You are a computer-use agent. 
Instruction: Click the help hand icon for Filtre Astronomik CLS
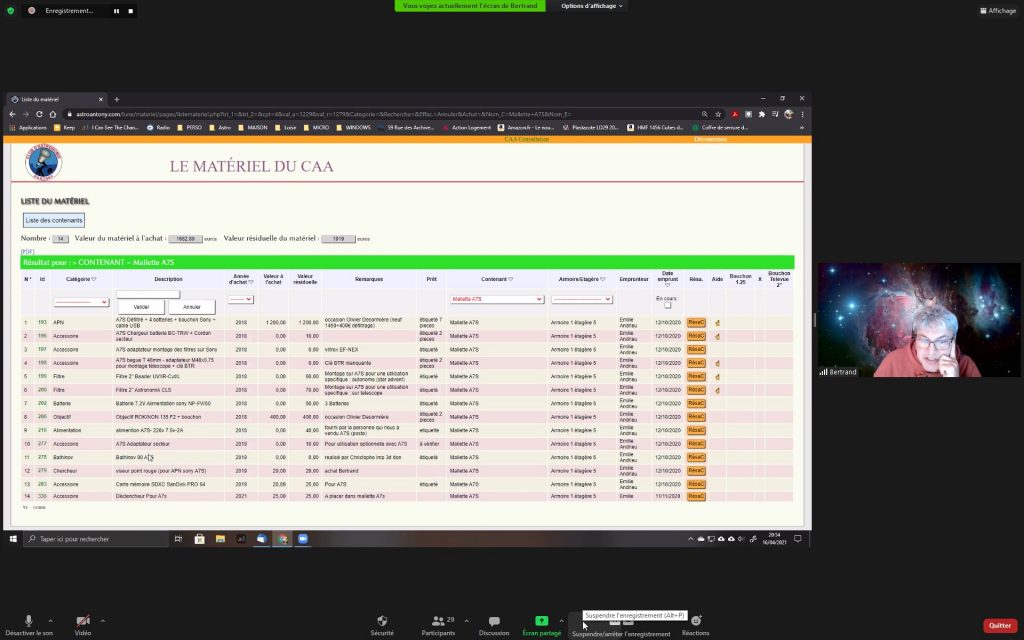click(717, 390)
